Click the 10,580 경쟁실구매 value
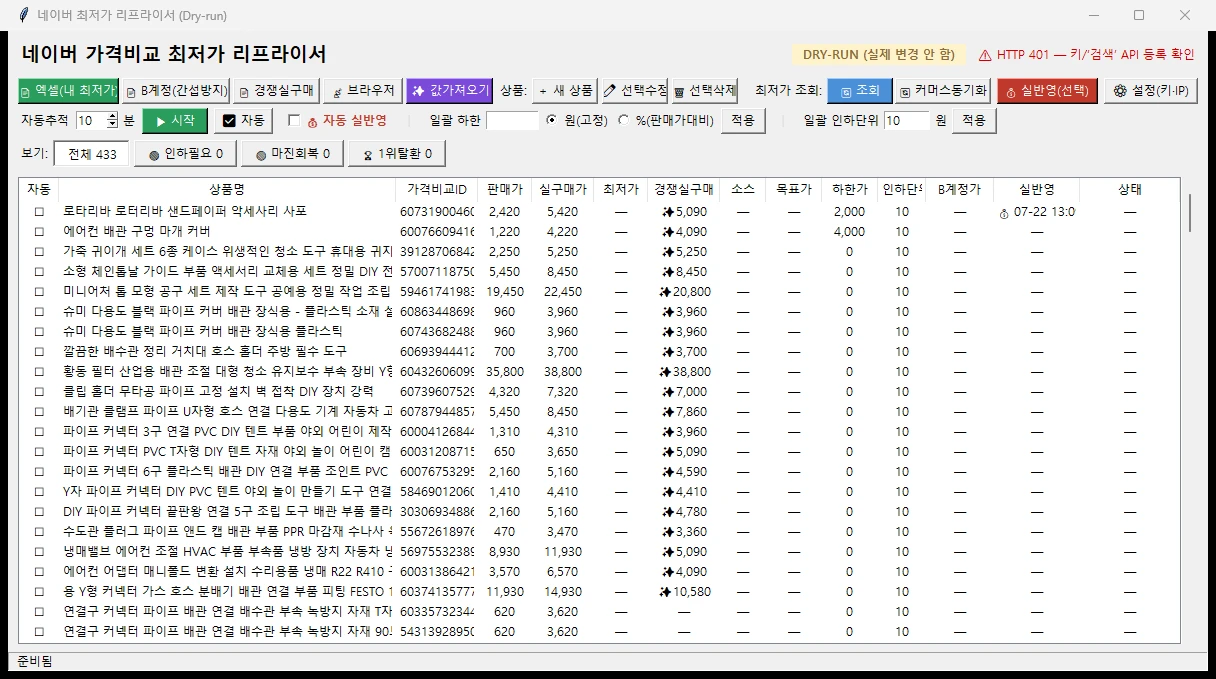 click(x=685, y=592)
